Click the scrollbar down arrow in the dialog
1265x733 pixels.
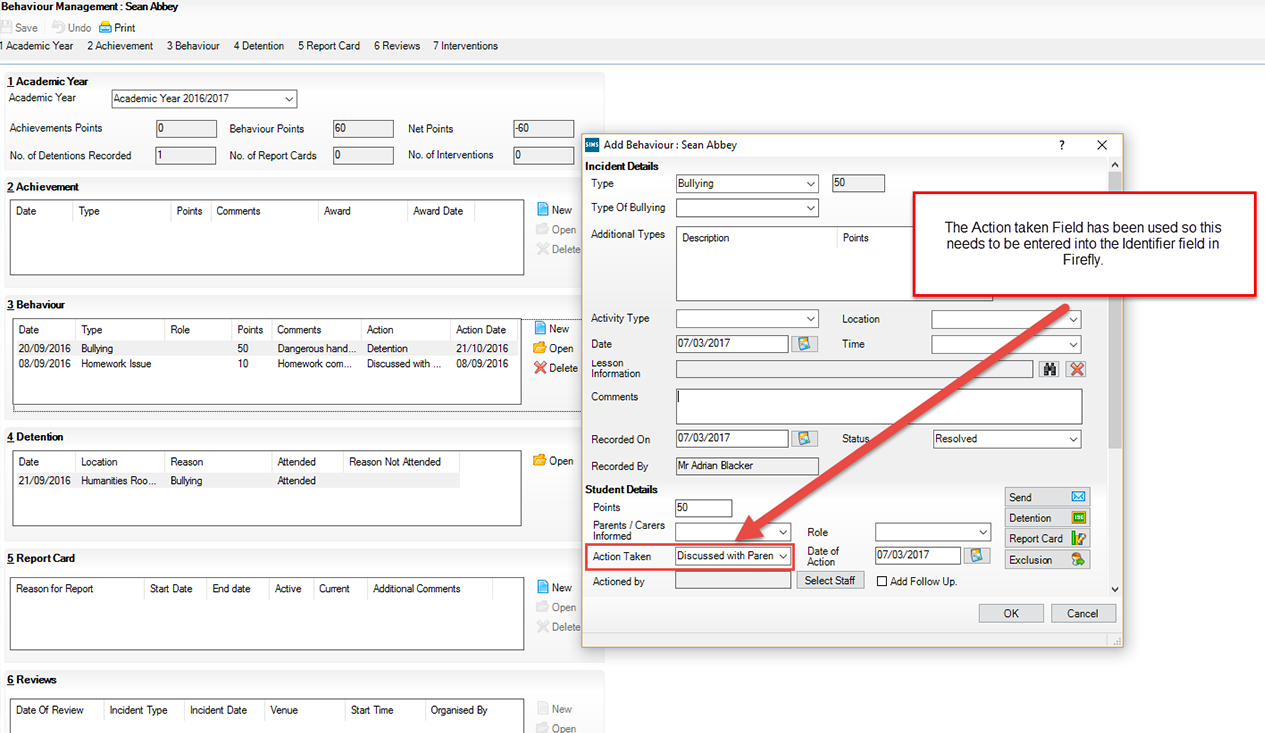point(1115,590)
